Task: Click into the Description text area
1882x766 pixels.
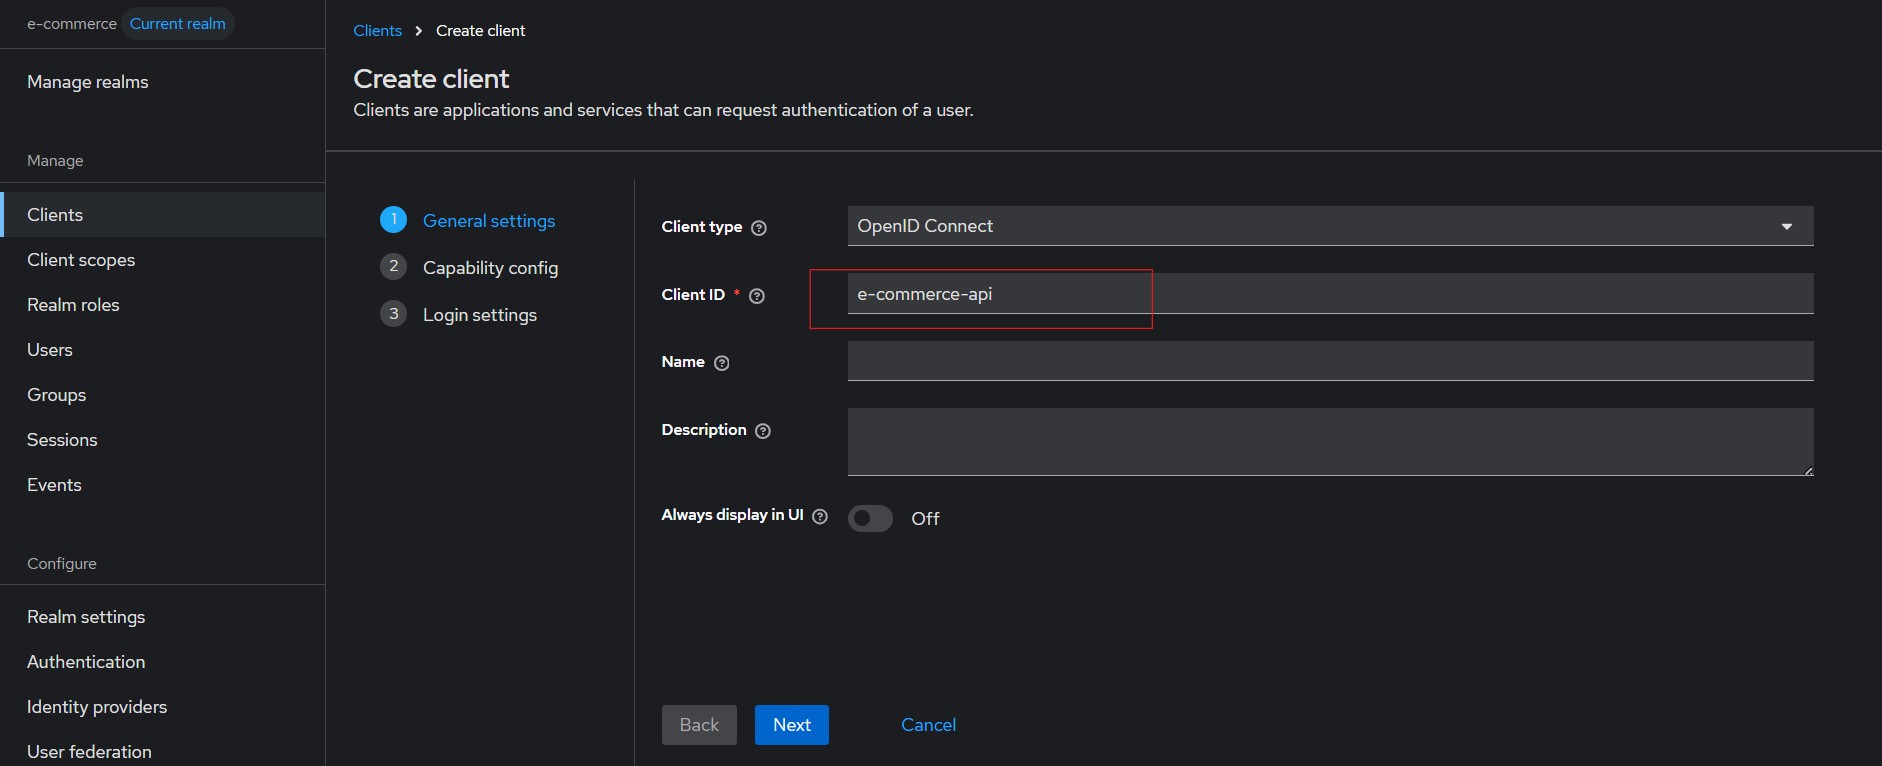Action: pos(1329,441)
